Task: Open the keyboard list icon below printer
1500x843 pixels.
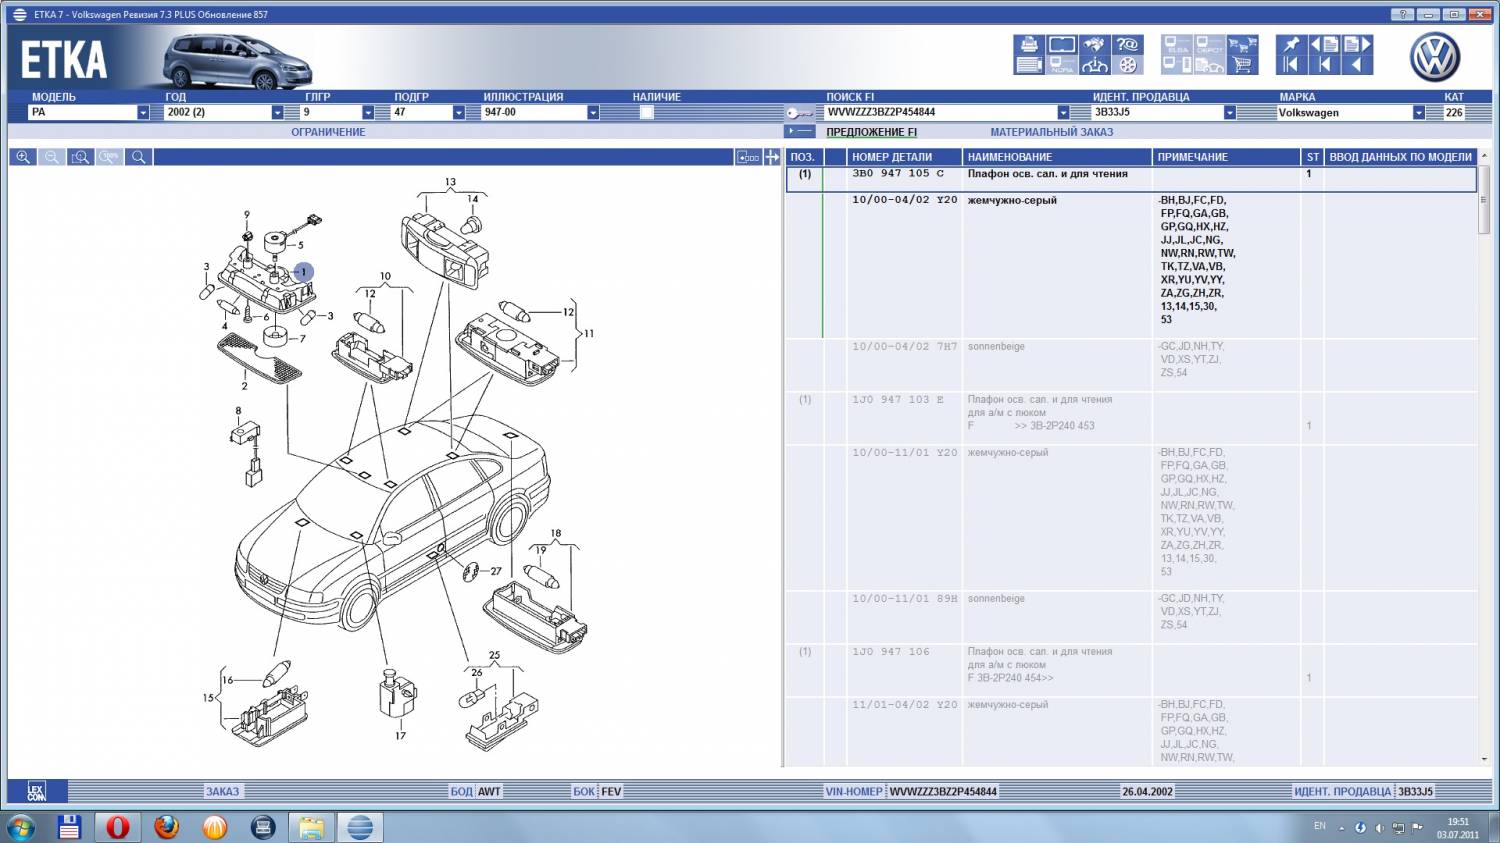Action: pos(1029,65)
